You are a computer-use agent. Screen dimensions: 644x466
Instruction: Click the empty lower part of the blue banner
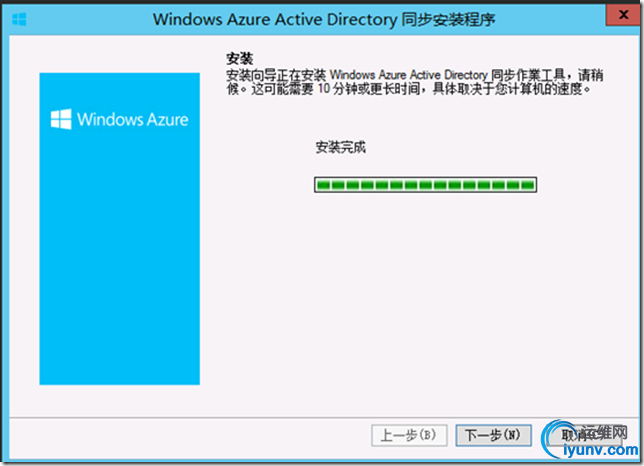pyautogui.click(x=119, y=300)
